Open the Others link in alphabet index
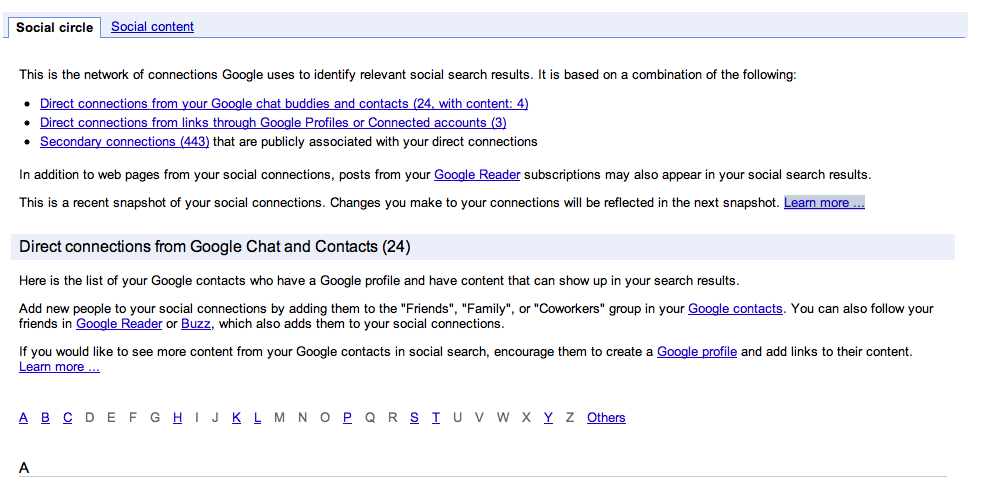The height and width of the screenshot is (485, 981). (x=606, y=417)
